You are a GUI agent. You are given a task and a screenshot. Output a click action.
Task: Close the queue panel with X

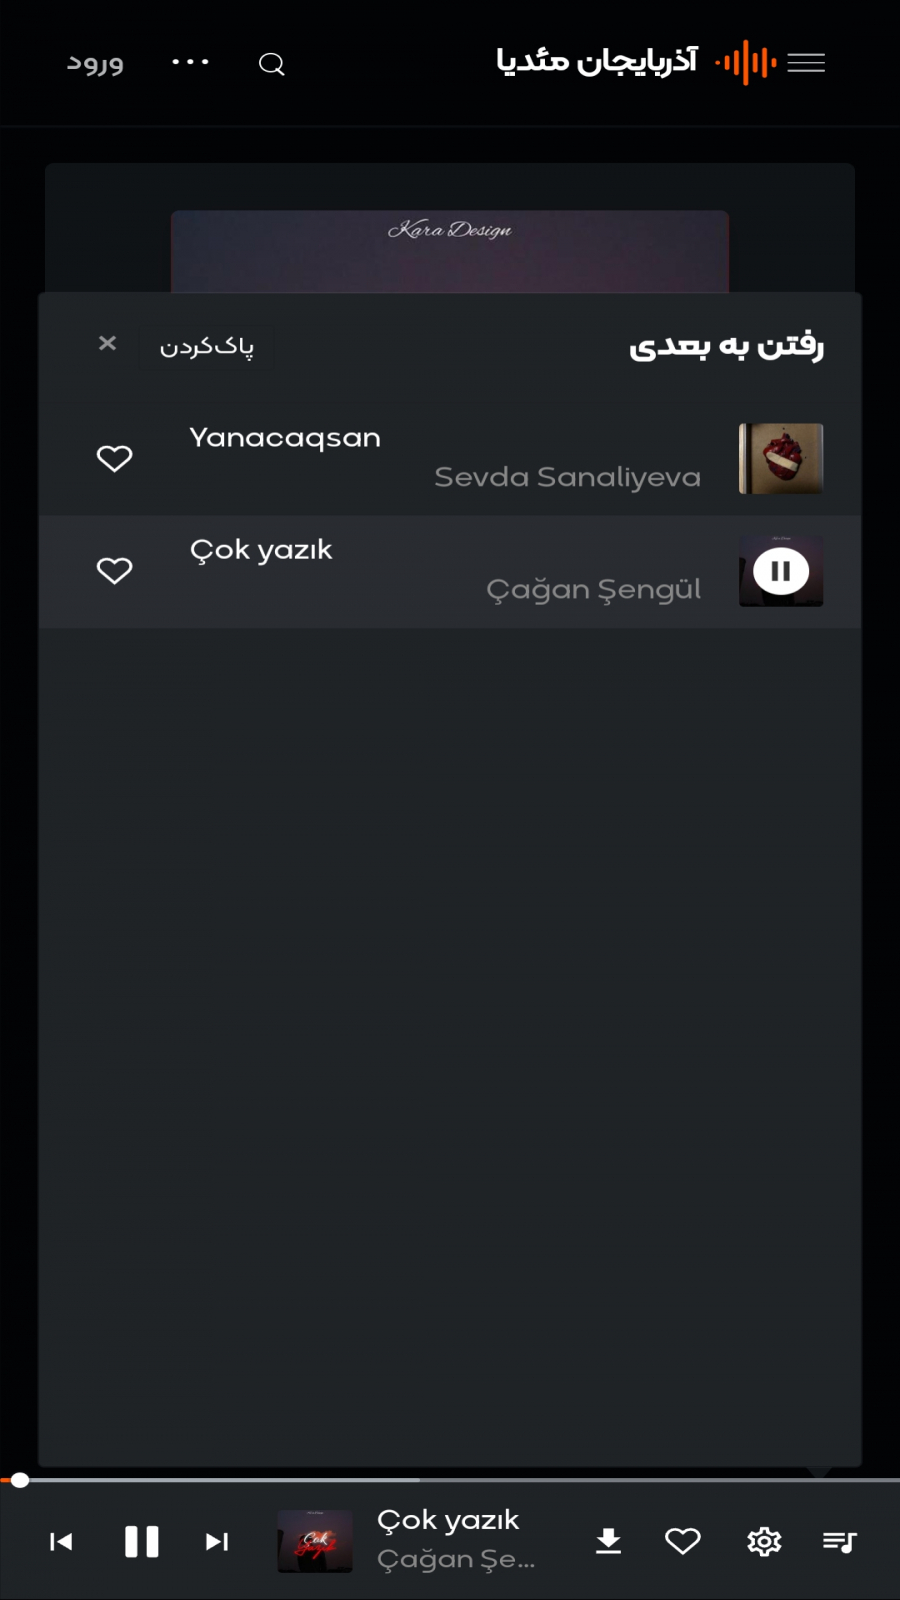[x=108, y=343]
